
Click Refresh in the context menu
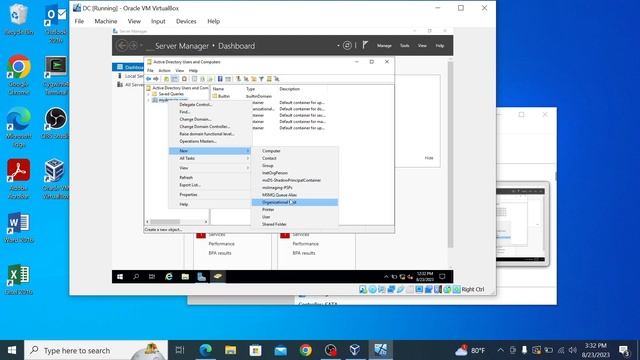click(x=210, y=178)
